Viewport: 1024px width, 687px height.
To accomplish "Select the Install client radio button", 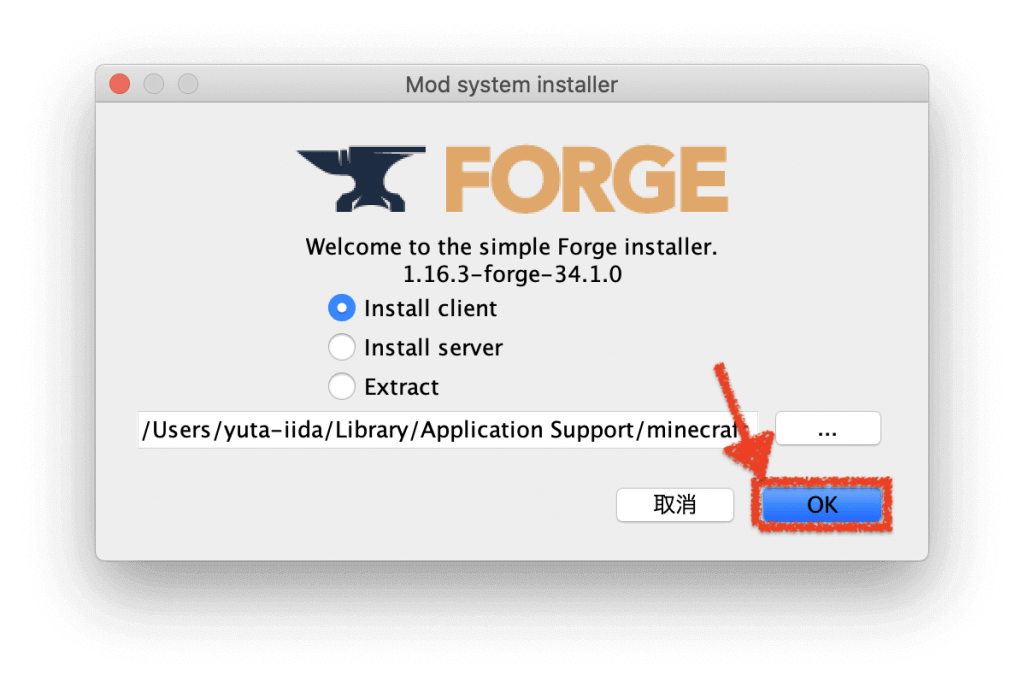I will 342,308.
